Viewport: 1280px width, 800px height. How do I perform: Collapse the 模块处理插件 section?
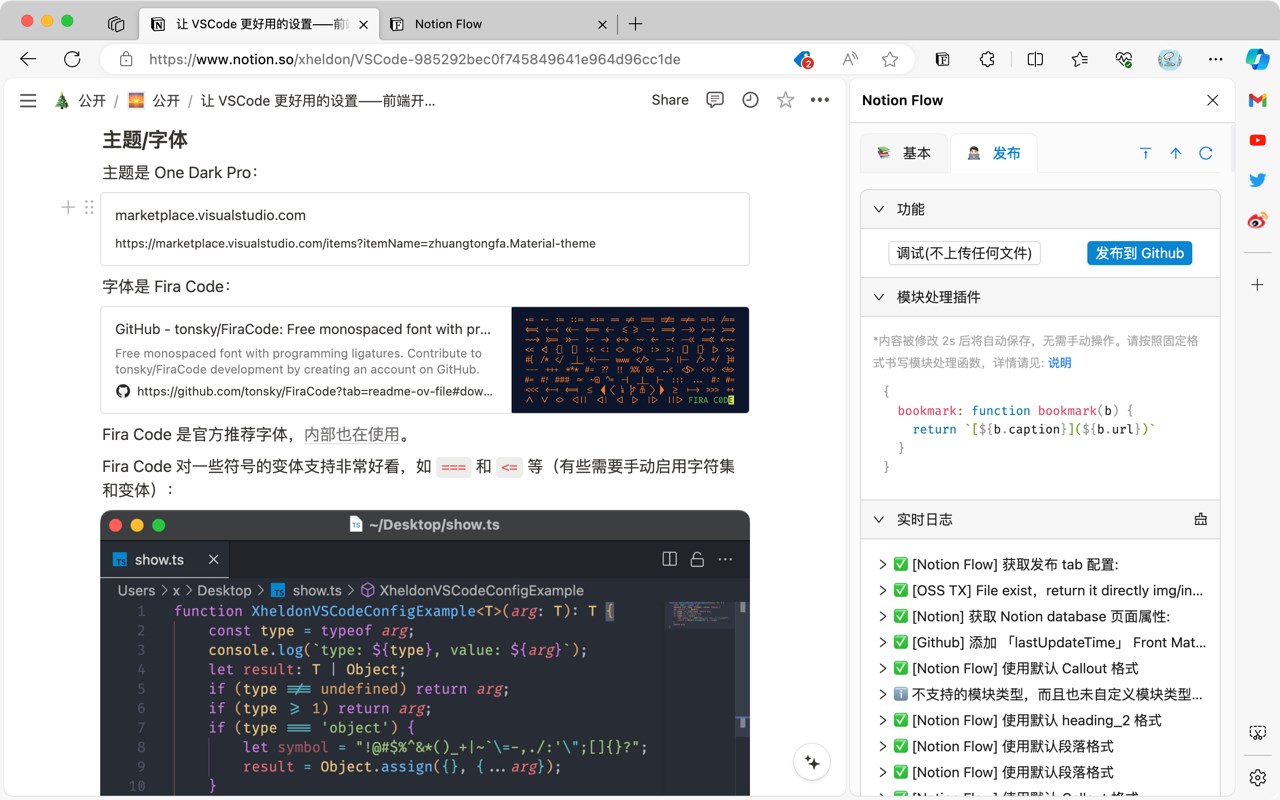click(x=879, y=297)
